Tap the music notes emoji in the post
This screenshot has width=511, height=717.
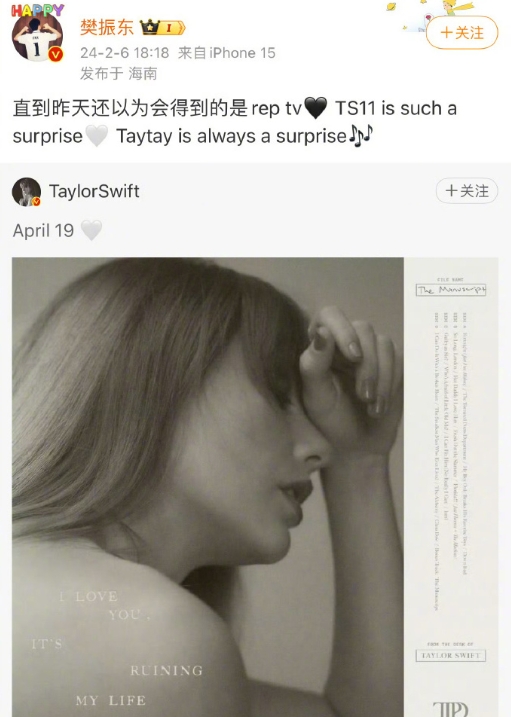coord(361,136)
